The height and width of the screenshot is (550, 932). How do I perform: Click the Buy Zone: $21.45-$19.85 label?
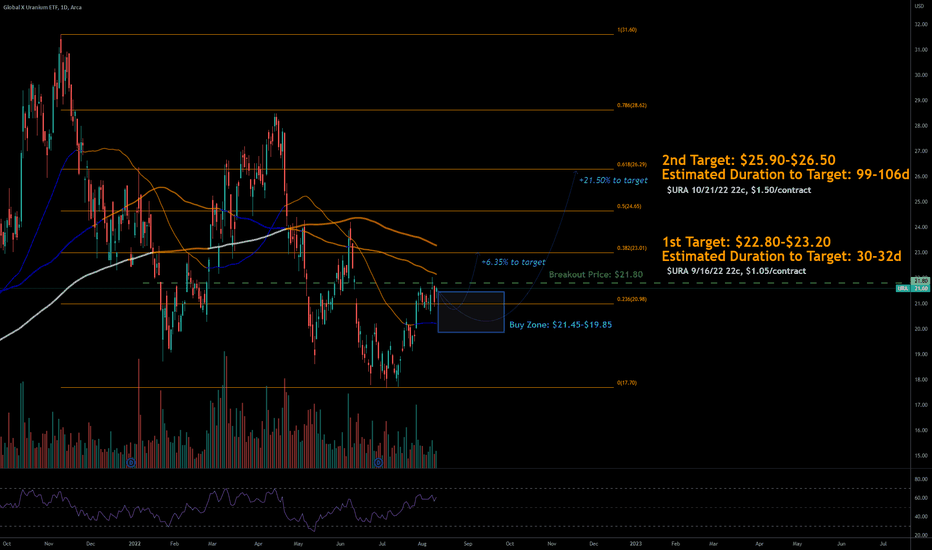[x=561, y=325]
